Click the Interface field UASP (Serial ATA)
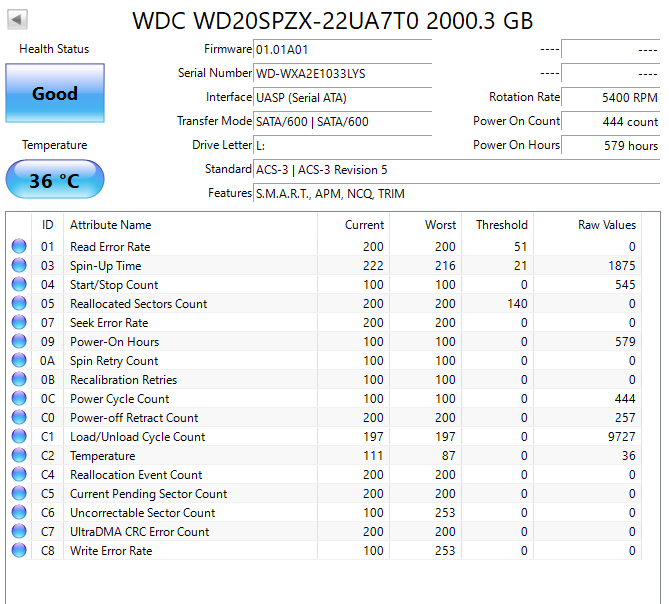The height and width of the screenshot is (604, 669). [343, 98]
